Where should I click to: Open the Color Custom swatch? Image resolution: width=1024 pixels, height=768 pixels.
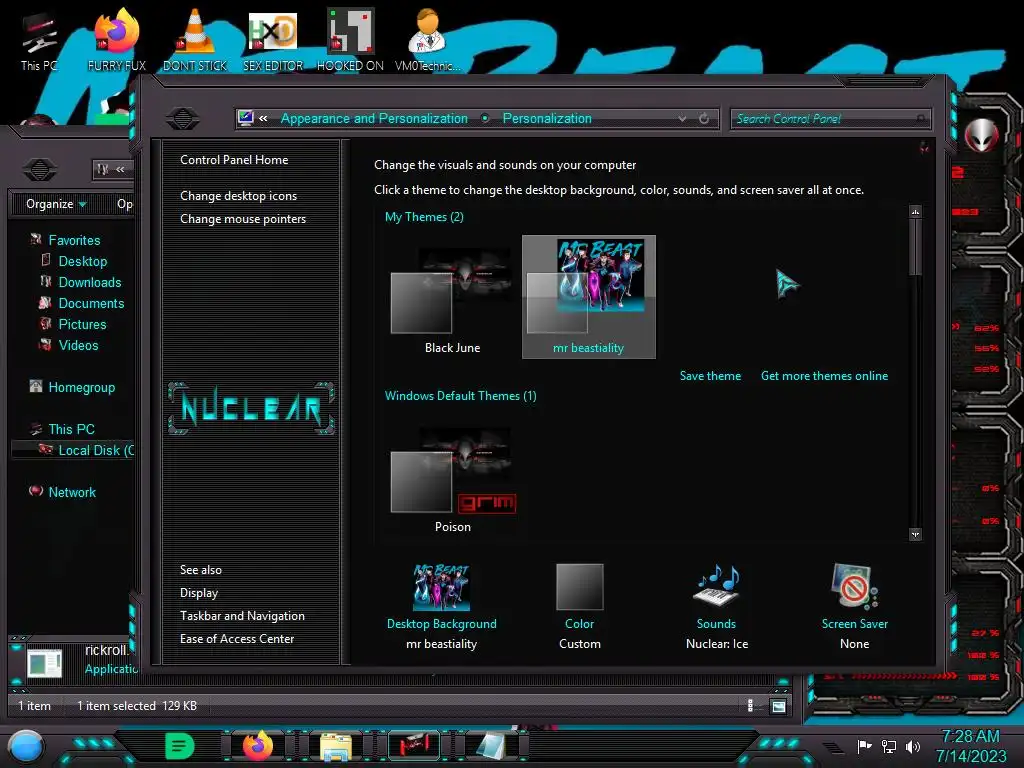tap(579, 587)
